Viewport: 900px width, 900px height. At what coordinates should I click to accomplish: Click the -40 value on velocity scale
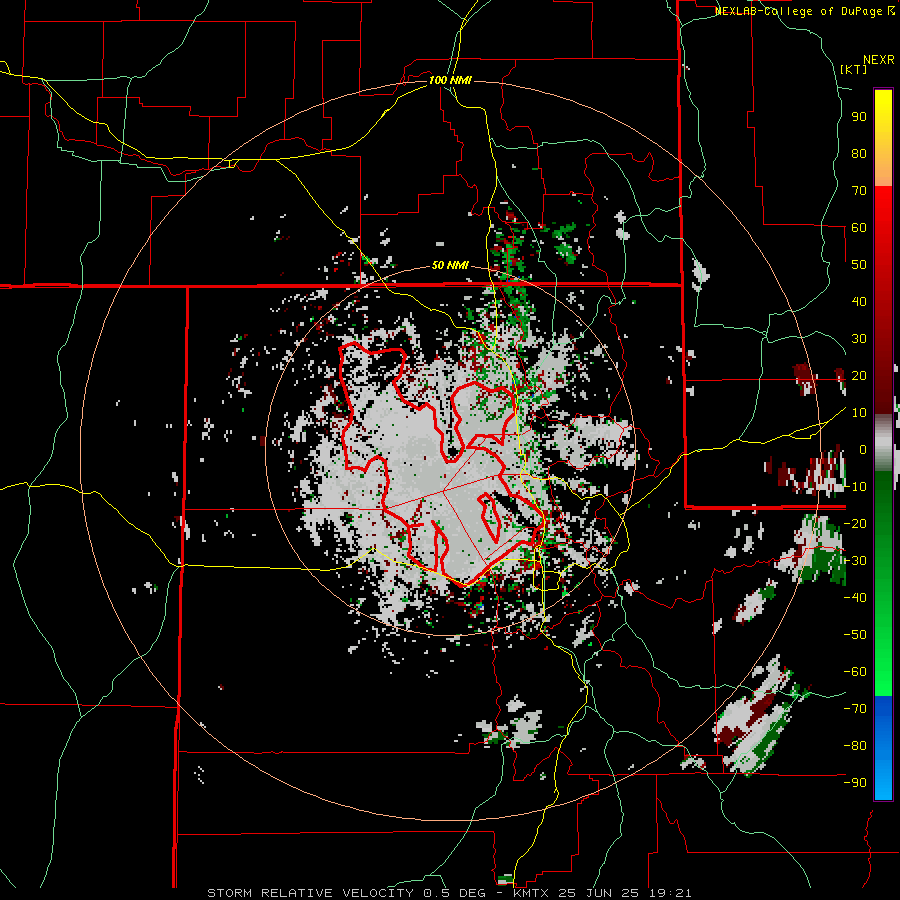[x=855, y=598]
